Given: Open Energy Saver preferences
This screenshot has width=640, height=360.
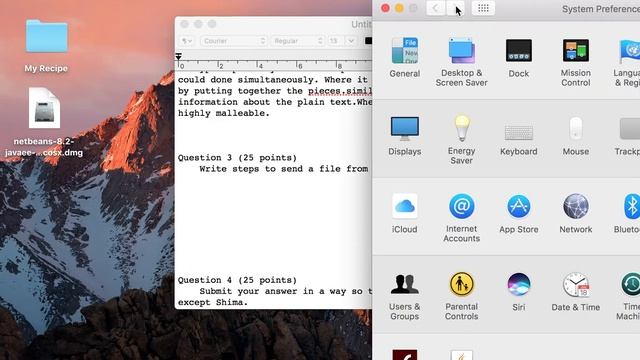Looking at the screenshot, I should point(462,140).
